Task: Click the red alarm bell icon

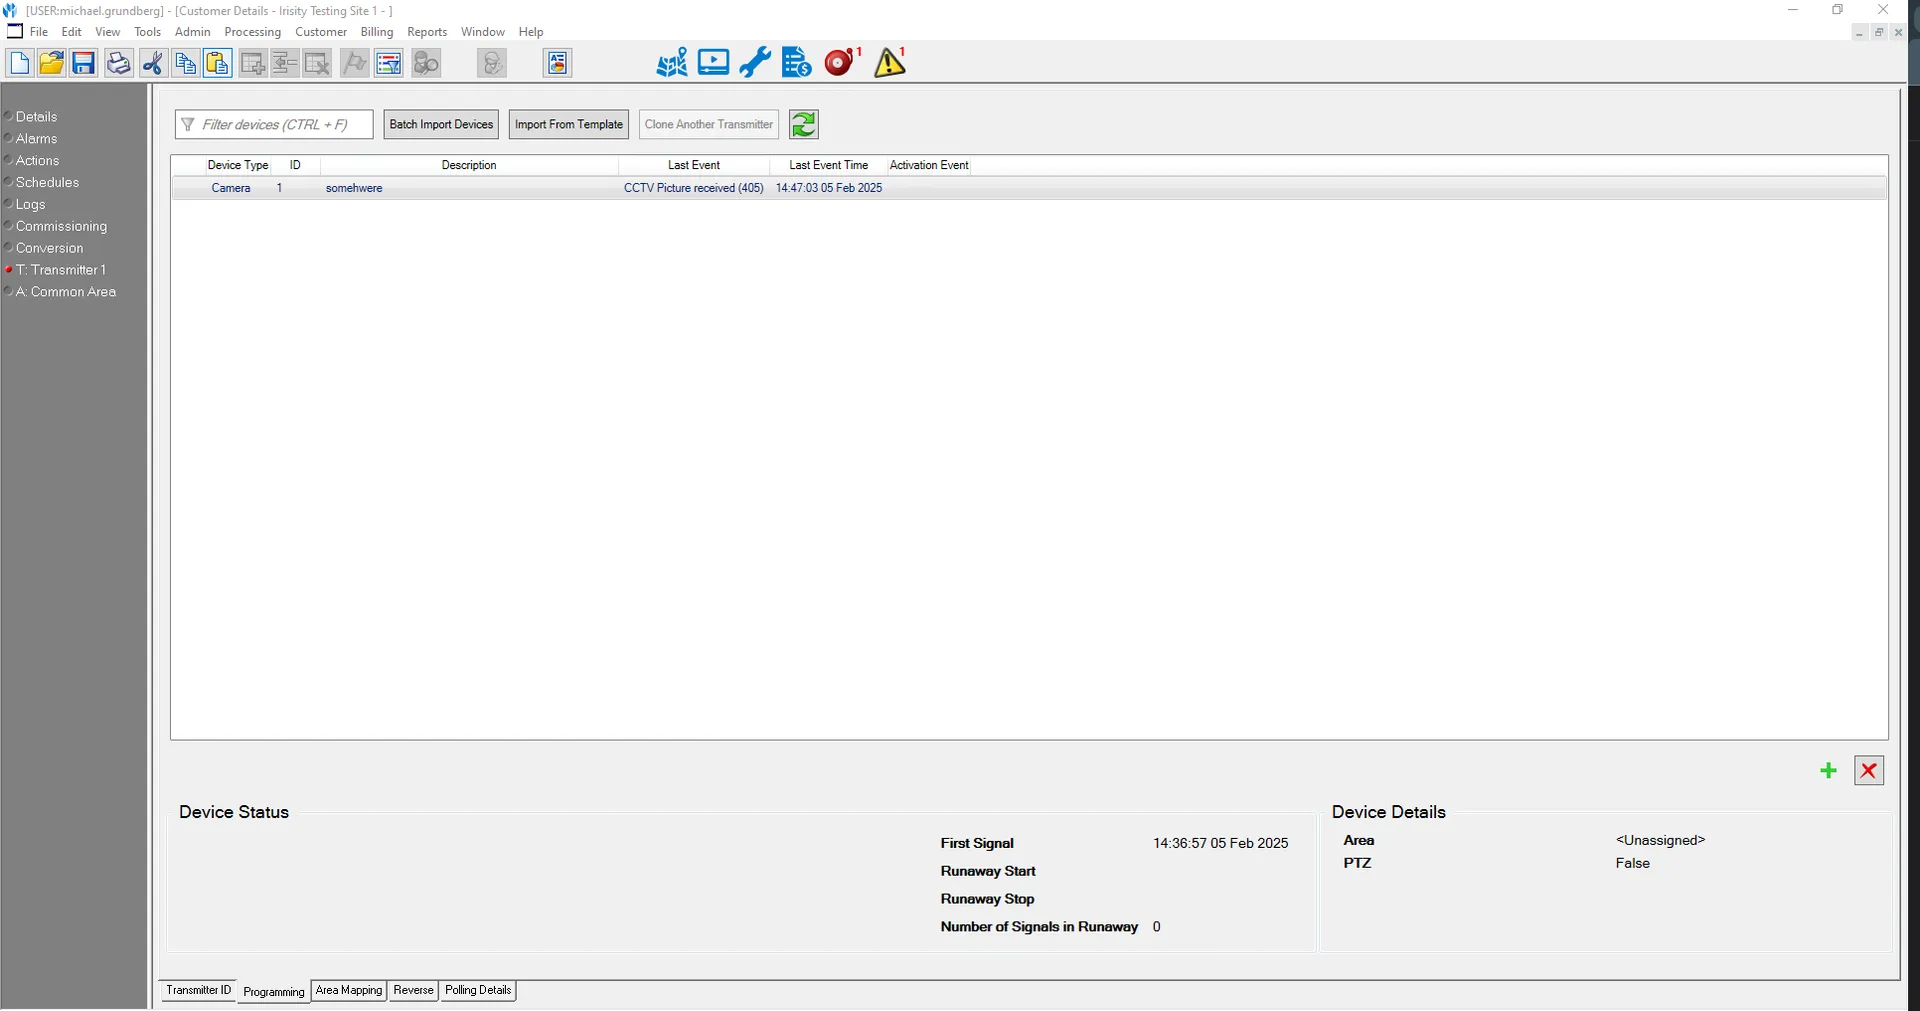Action: pos(842,63)
